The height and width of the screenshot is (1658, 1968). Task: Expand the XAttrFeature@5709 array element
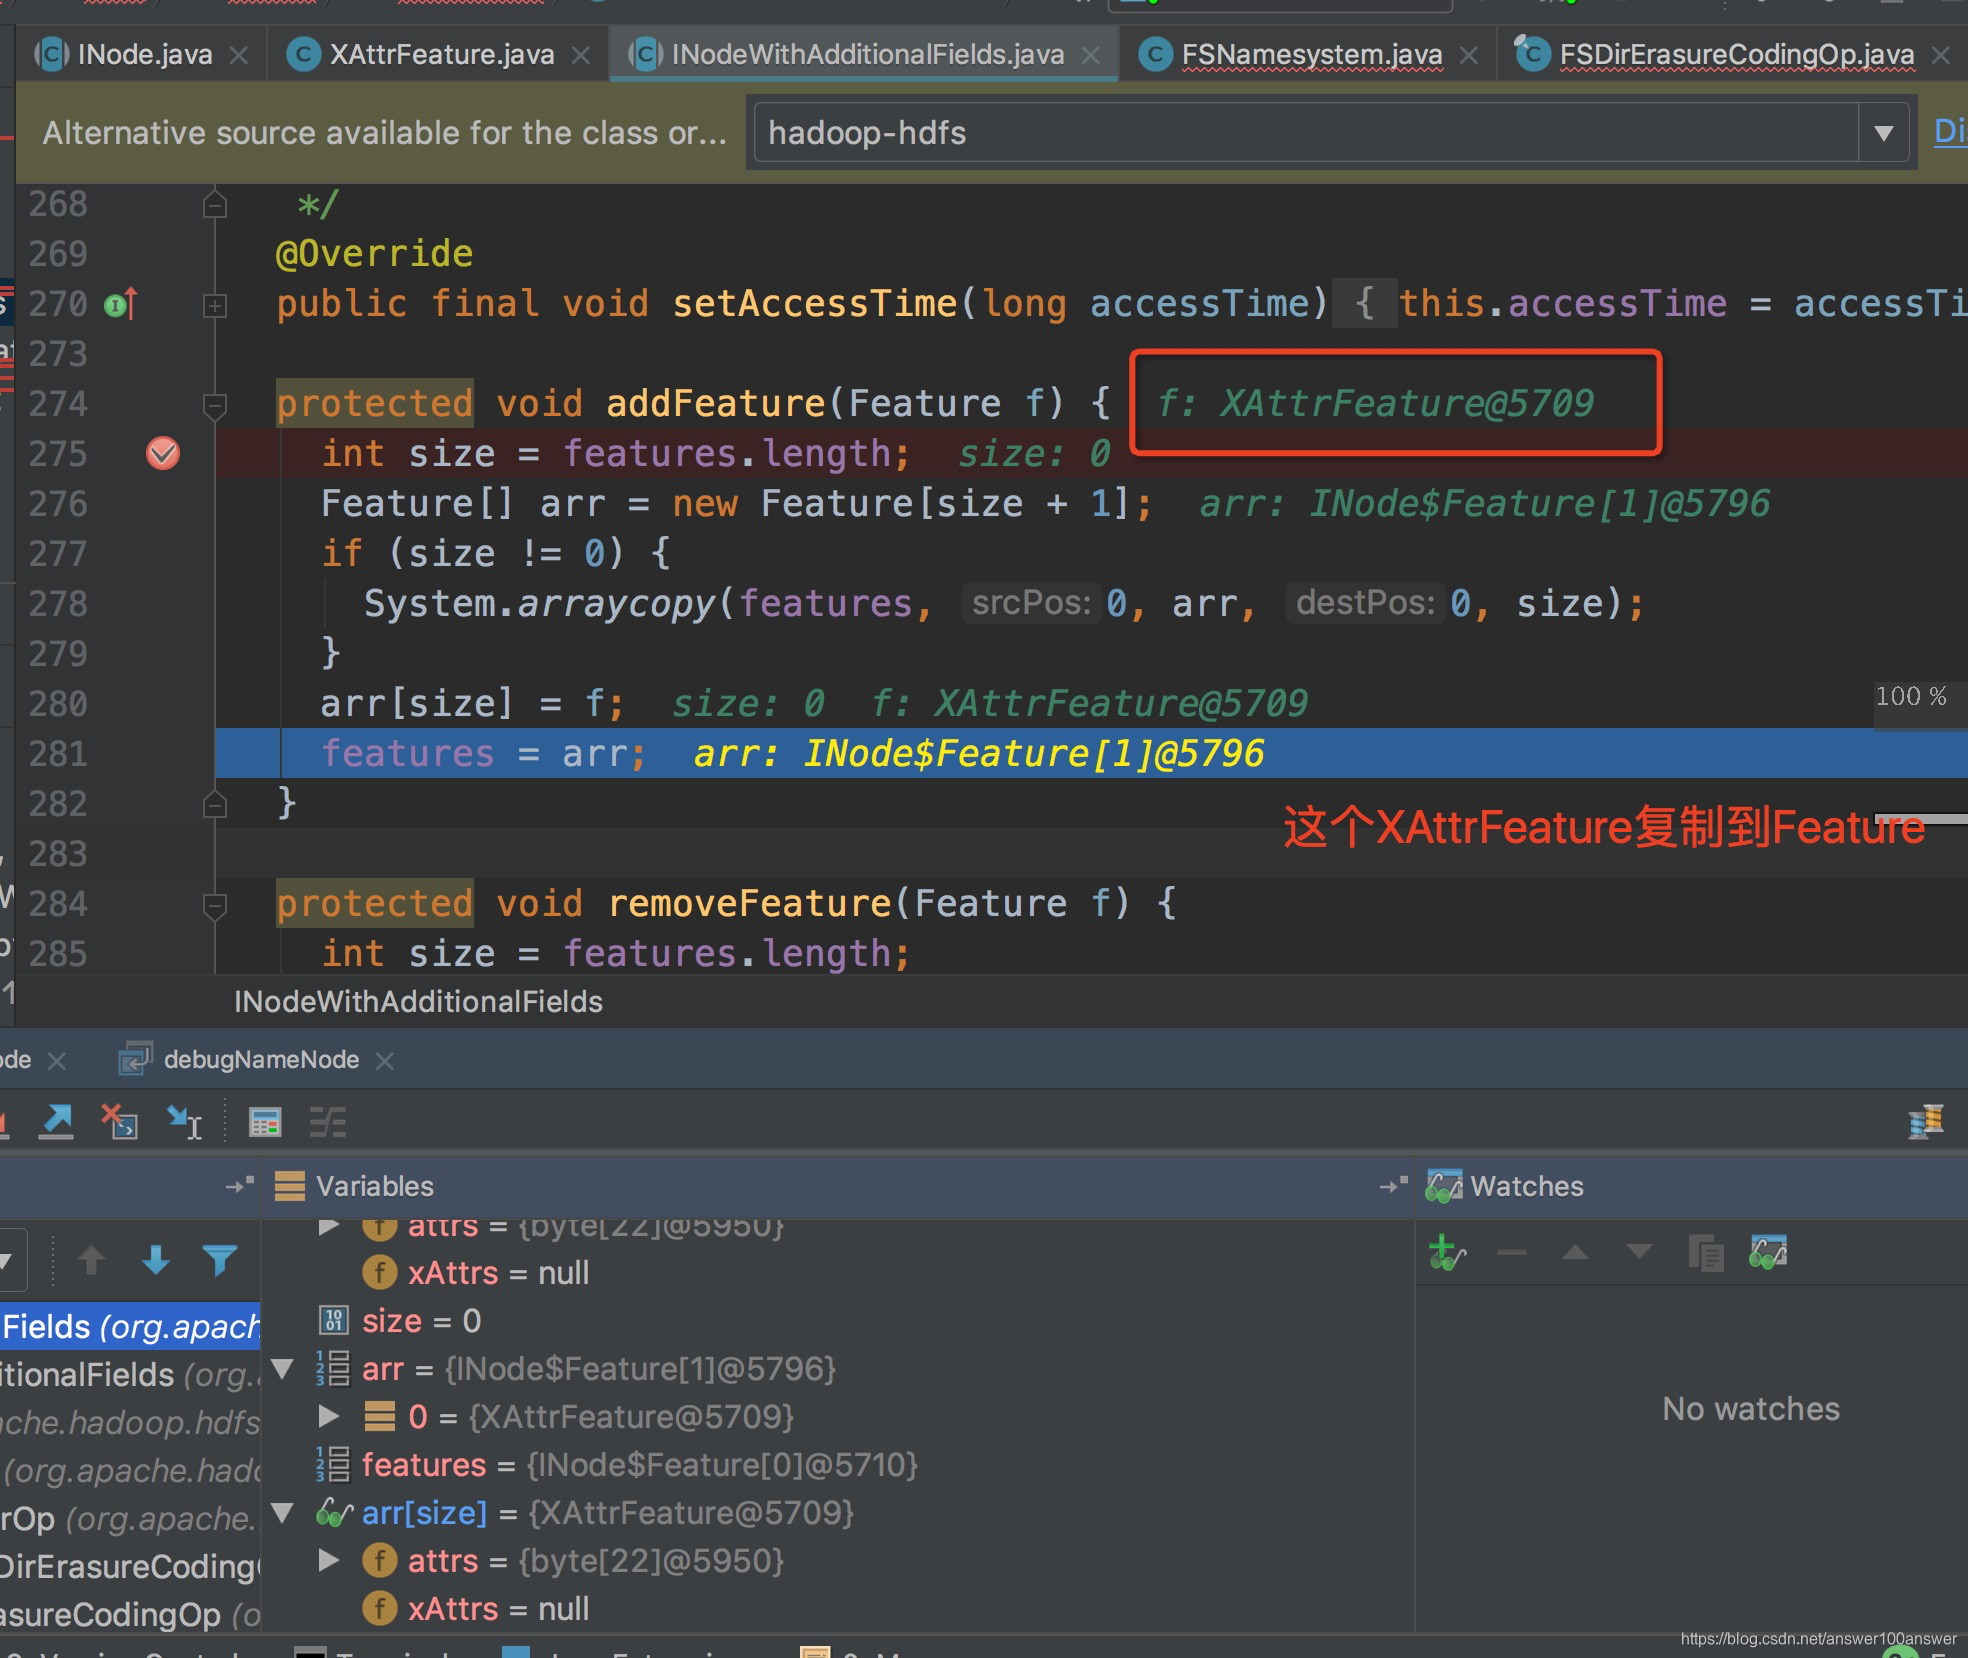pos(329,1416)
